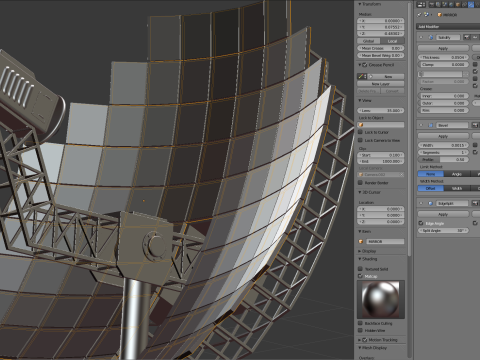Click New grease pencil button
The image size is (480, 360).
(x=388, y=77)
